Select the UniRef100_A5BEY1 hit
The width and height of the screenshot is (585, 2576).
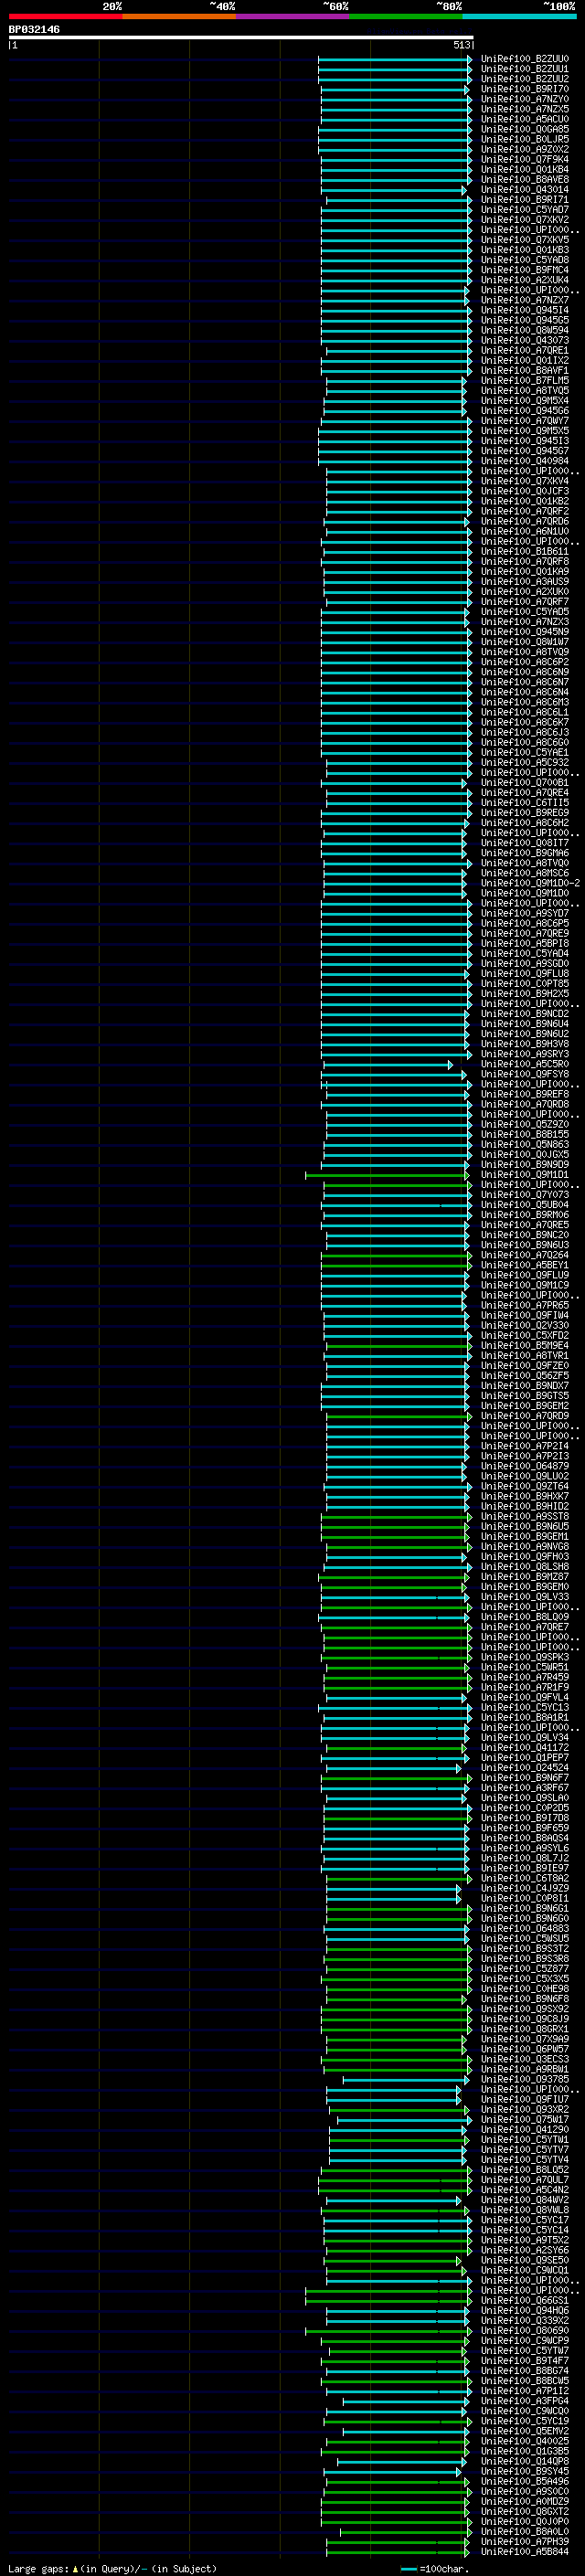tap(525, 1265)
